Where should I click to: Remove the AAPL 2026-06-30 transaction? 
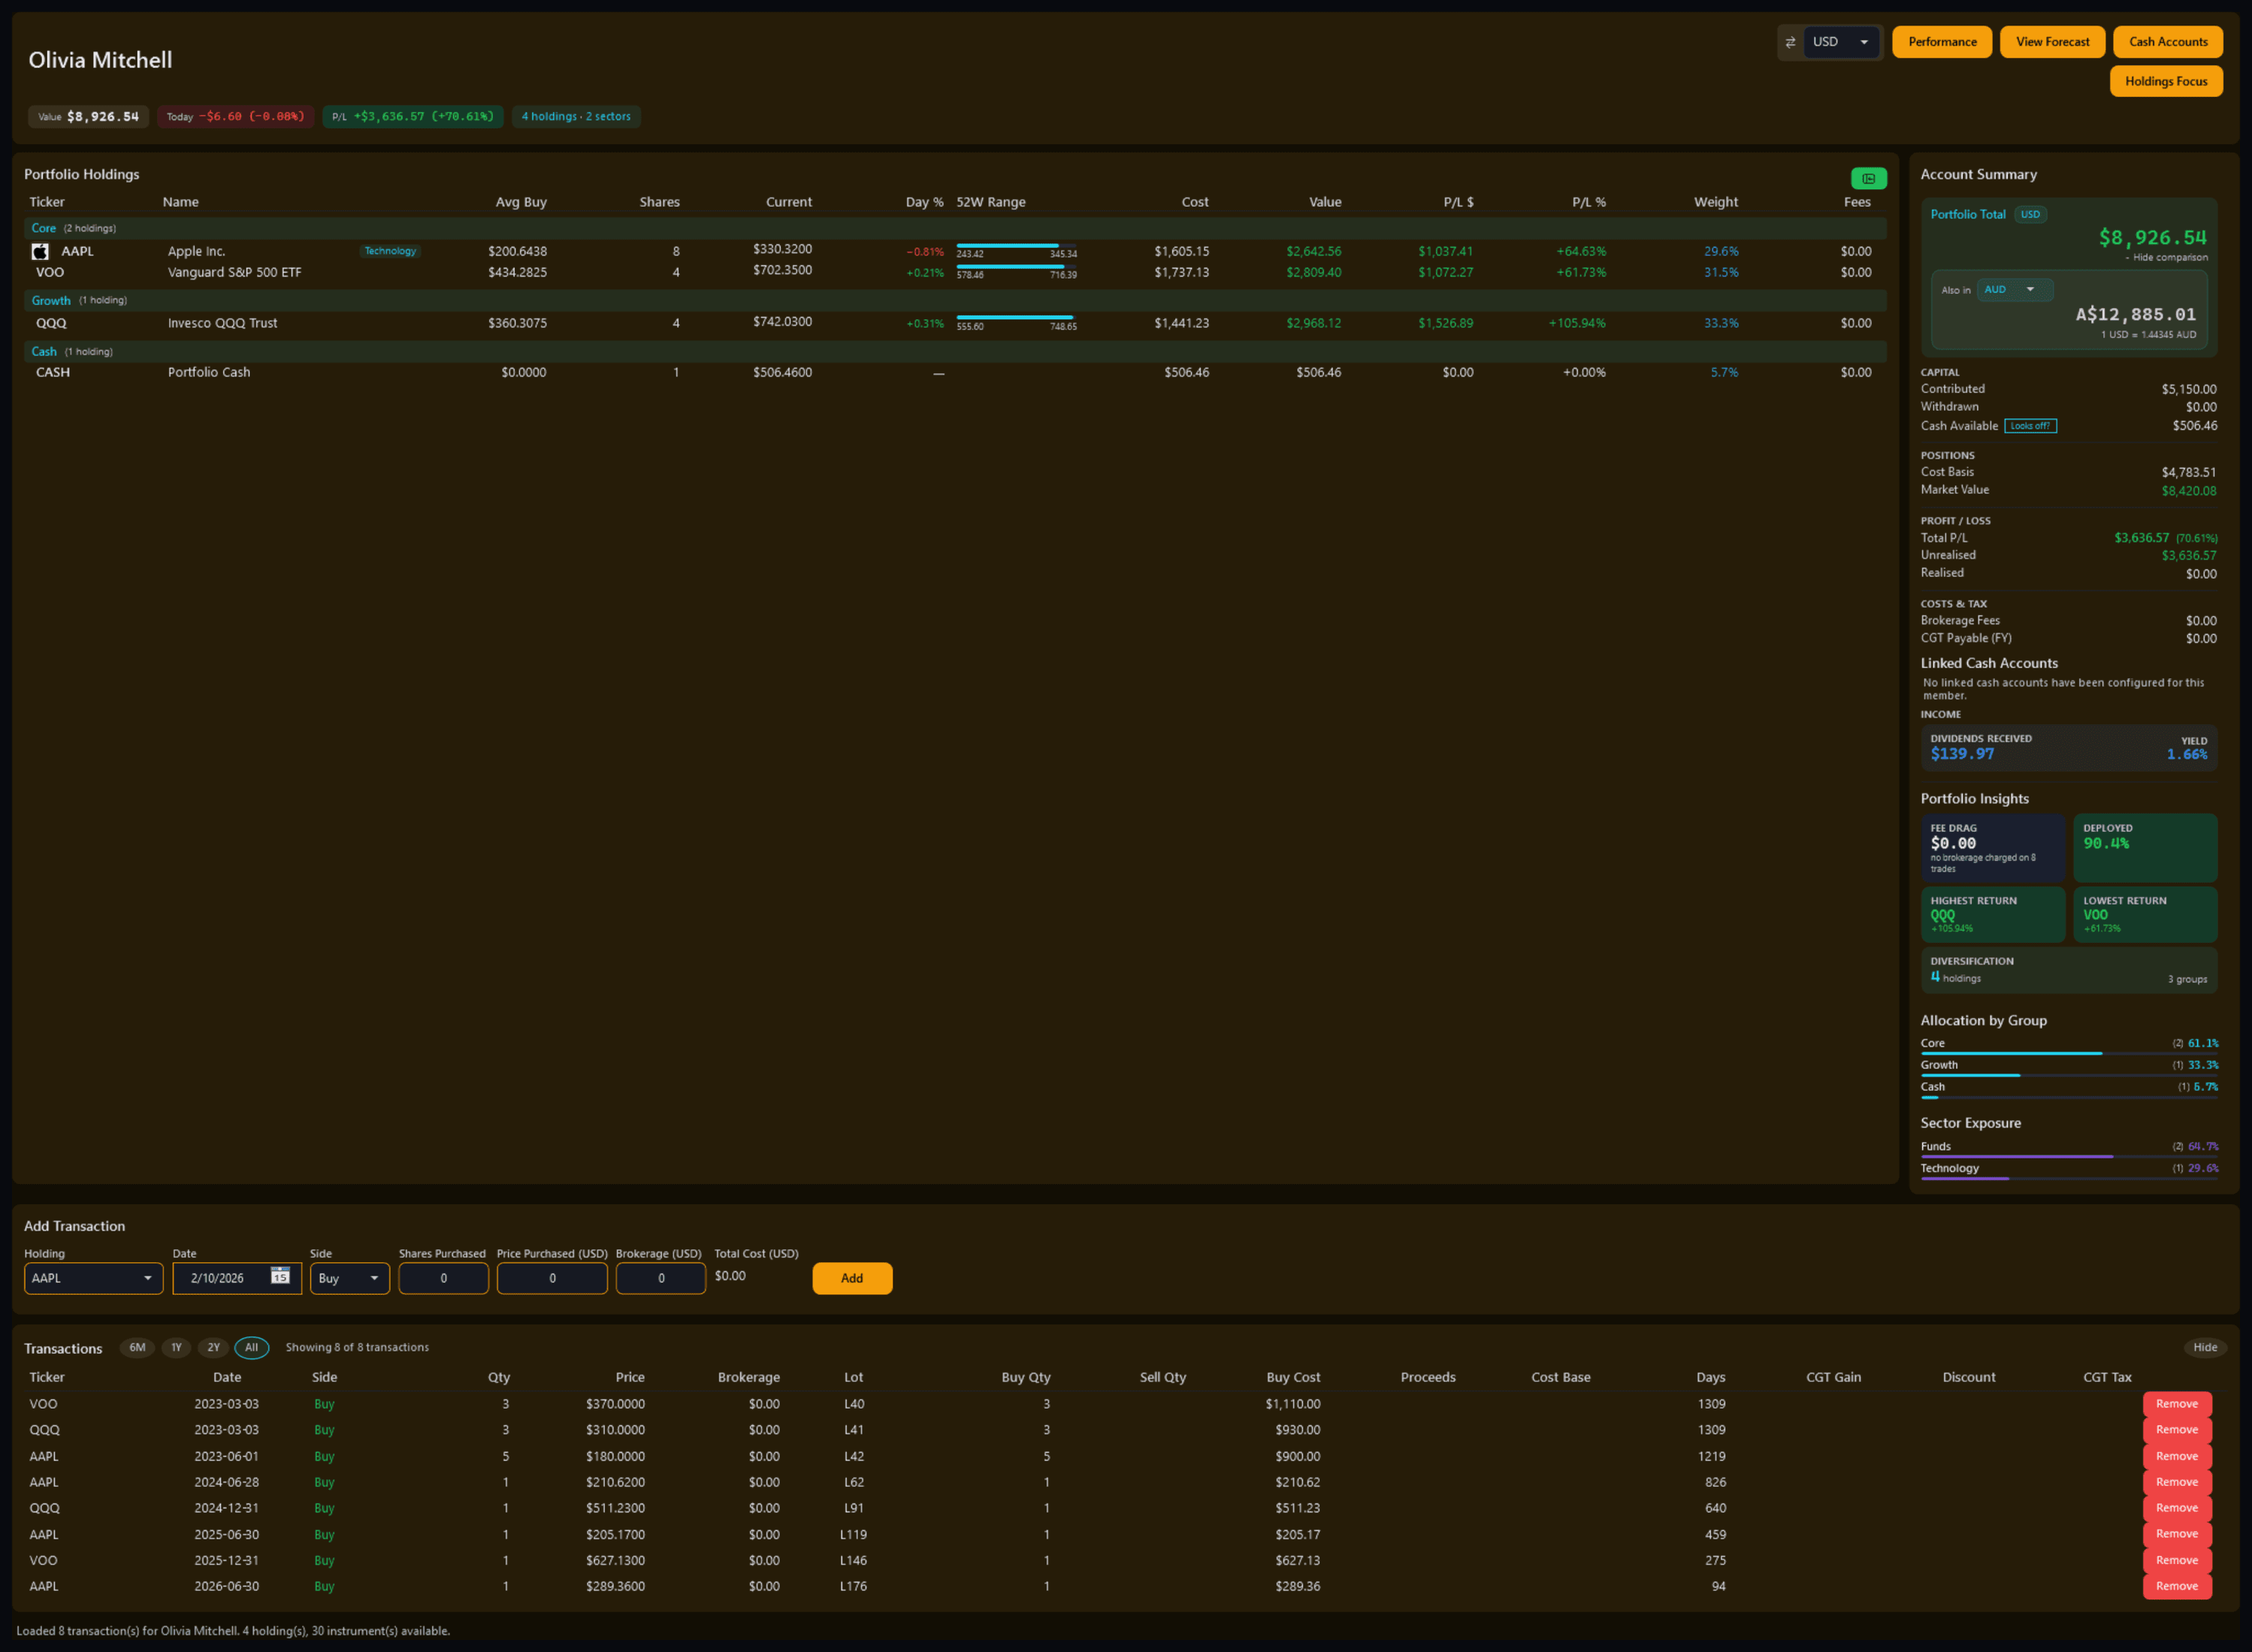tap(2176, 1586)
